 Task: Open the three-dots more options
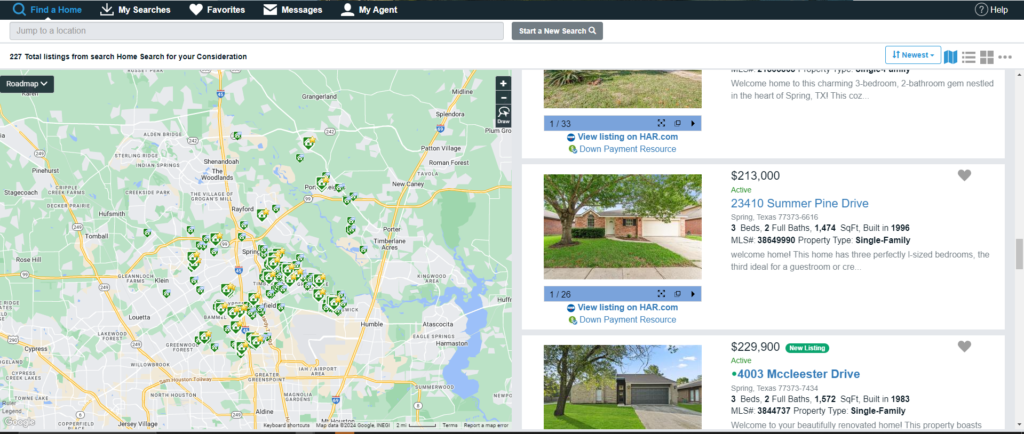[1004, 56]
